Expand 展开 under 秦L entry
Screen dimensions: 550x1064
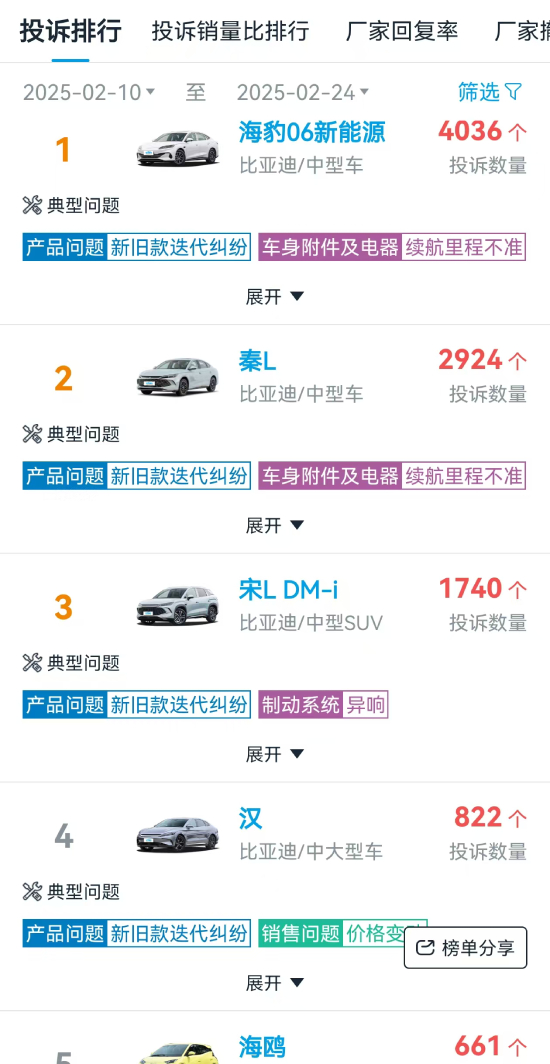coord(275,525)
